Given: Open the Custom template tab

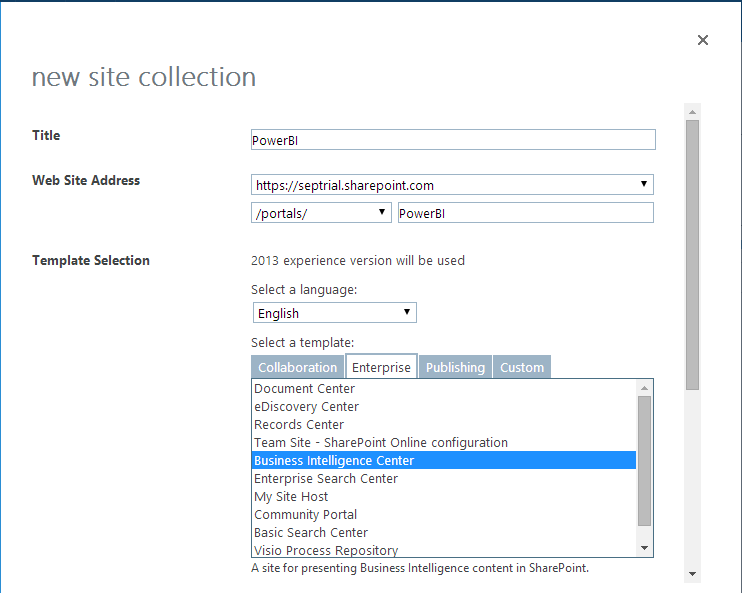Looking at the screenshot, I should (x=522, y=367).
